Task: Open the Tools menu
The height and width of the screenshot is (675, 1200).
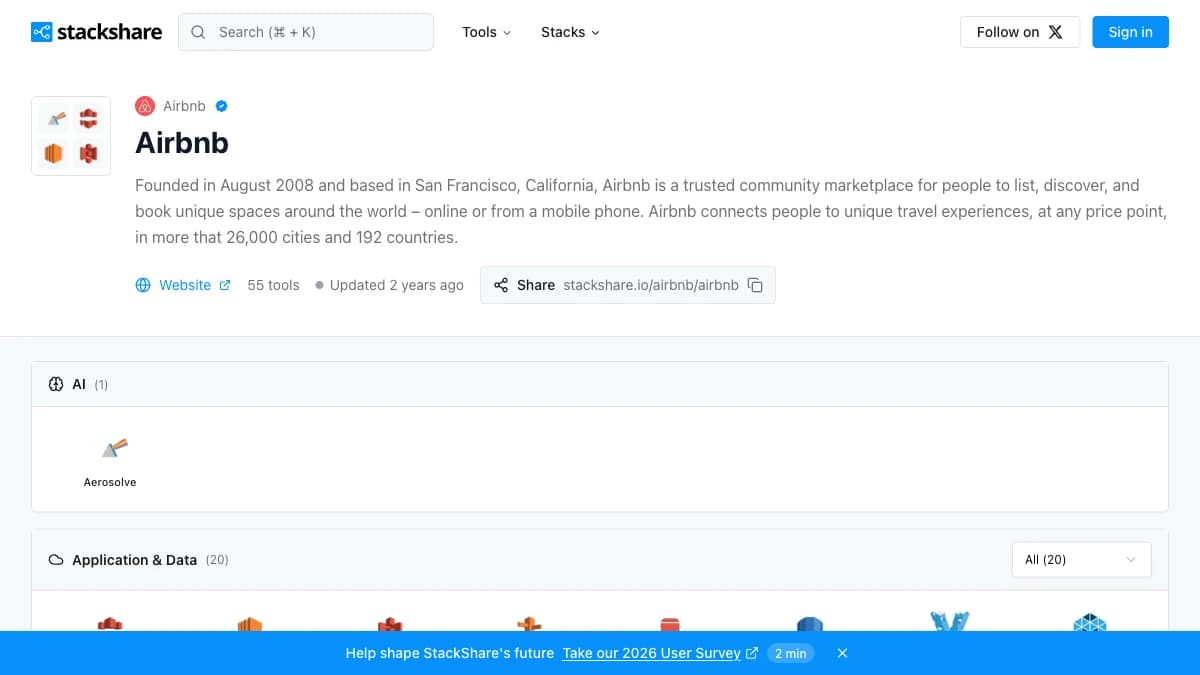Action: [486, 32]
